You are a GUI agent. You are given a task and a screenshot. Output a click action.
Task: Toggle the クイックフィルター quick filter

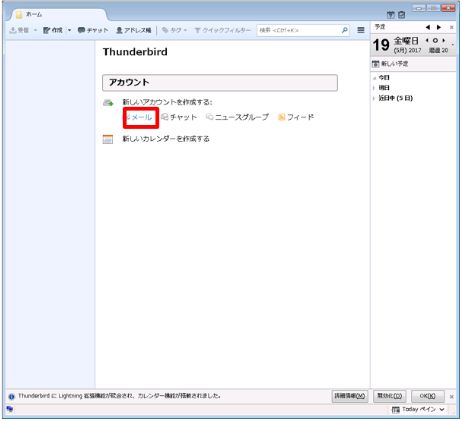click(222, 30)
